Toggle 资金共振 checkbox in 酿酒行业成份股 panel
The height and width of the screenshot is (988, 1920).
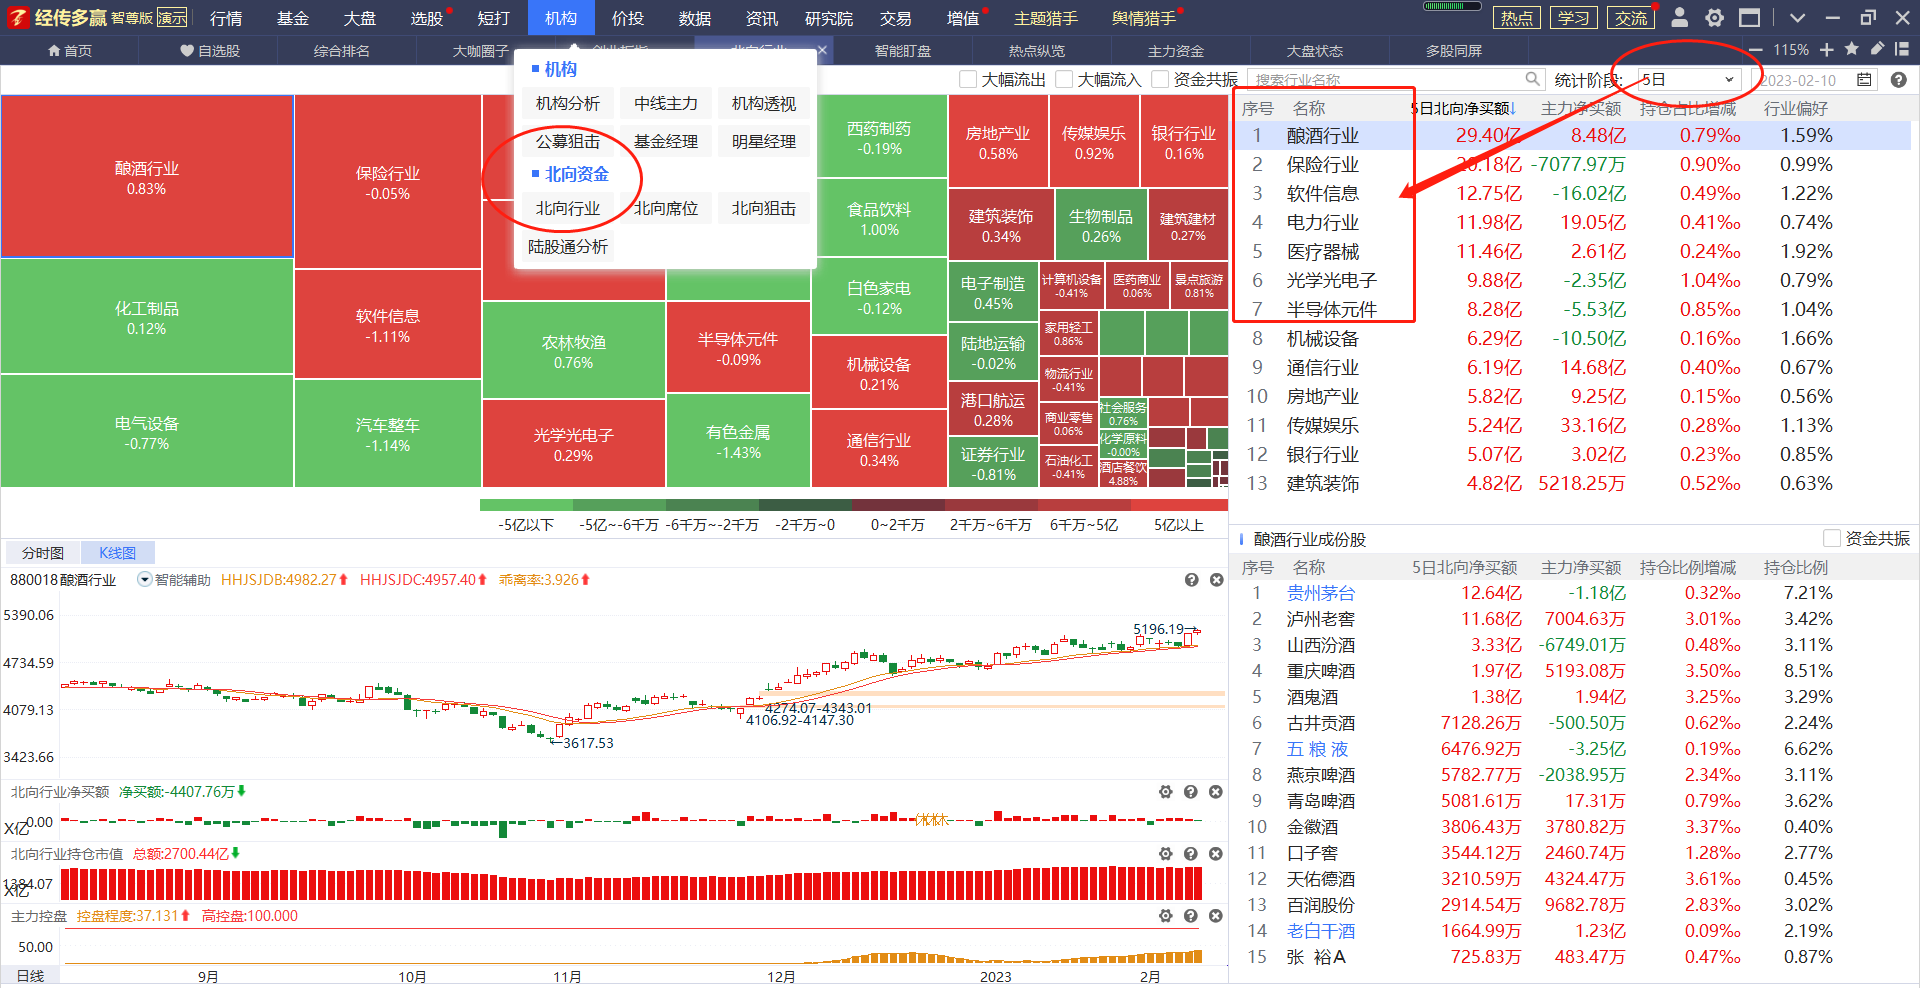coord(1832,538)
